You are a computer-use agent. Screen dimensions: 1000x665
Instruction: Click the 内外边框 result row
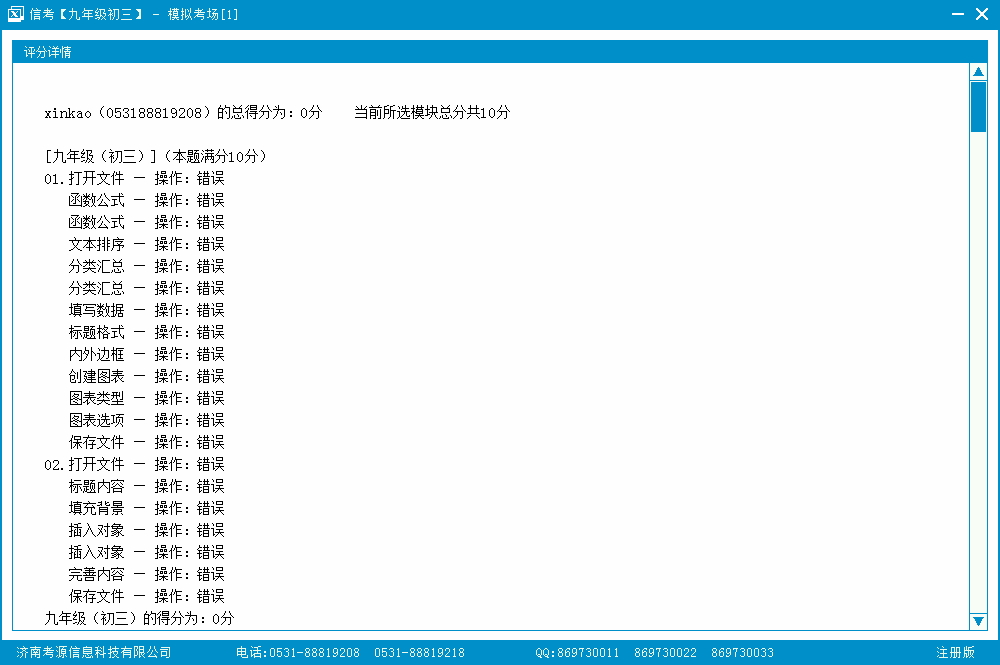(146, 354)
